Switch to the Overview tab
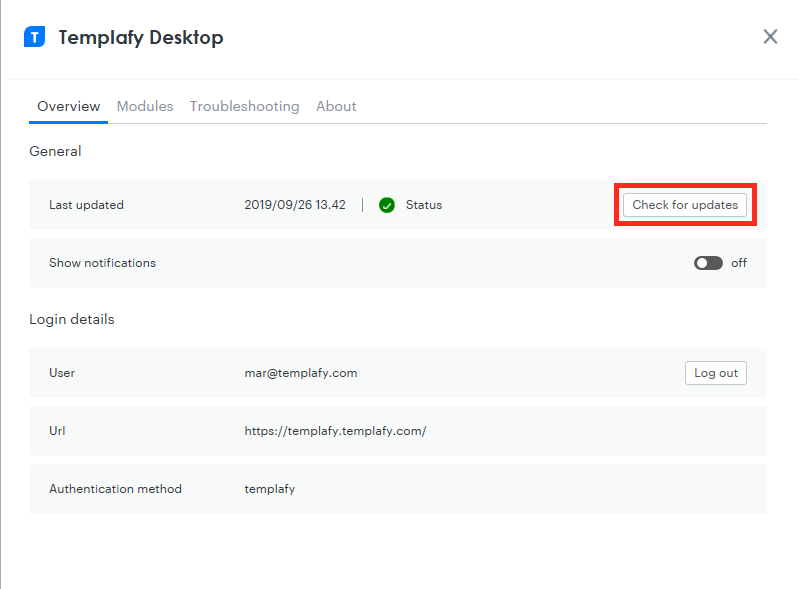Viewport: 799px width, 589px height. pyautogui.click(x=69, y=106)
